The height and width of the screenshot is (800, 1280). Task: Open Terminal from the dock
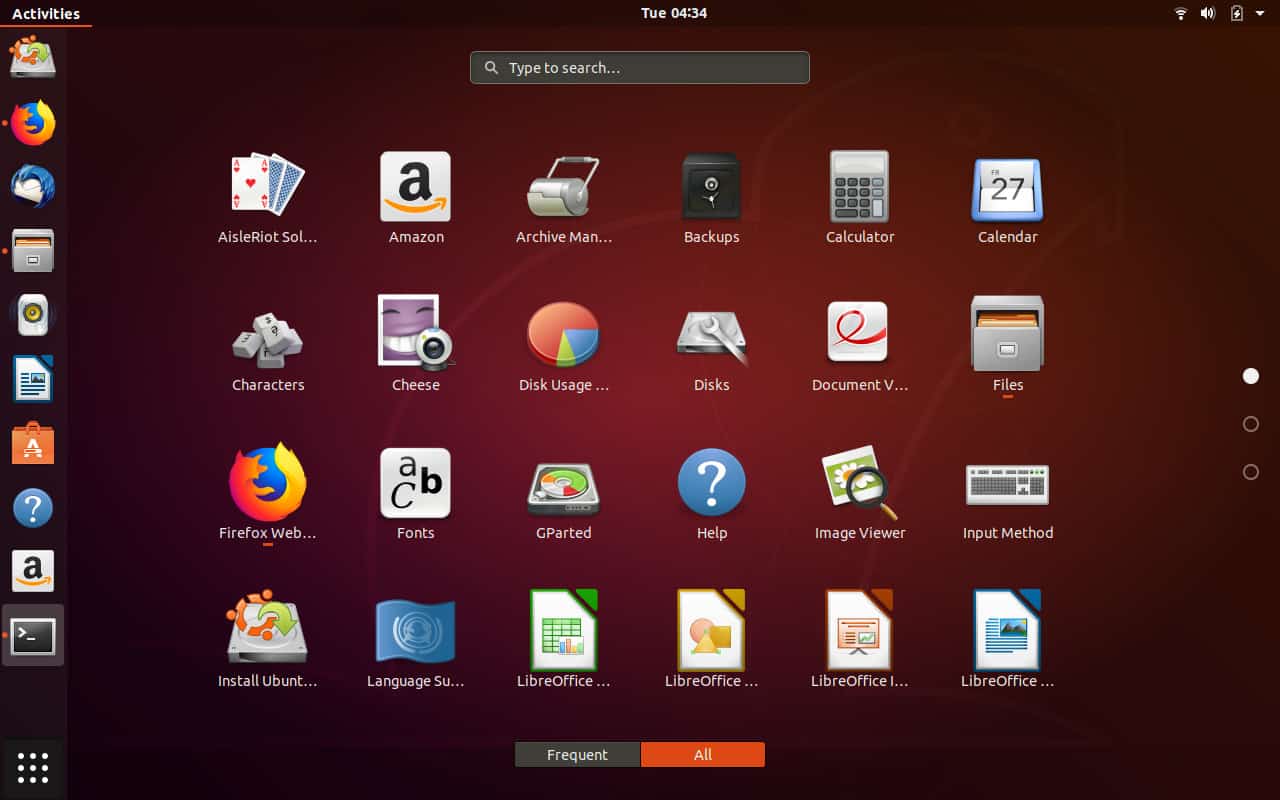[x=33, y=636]
